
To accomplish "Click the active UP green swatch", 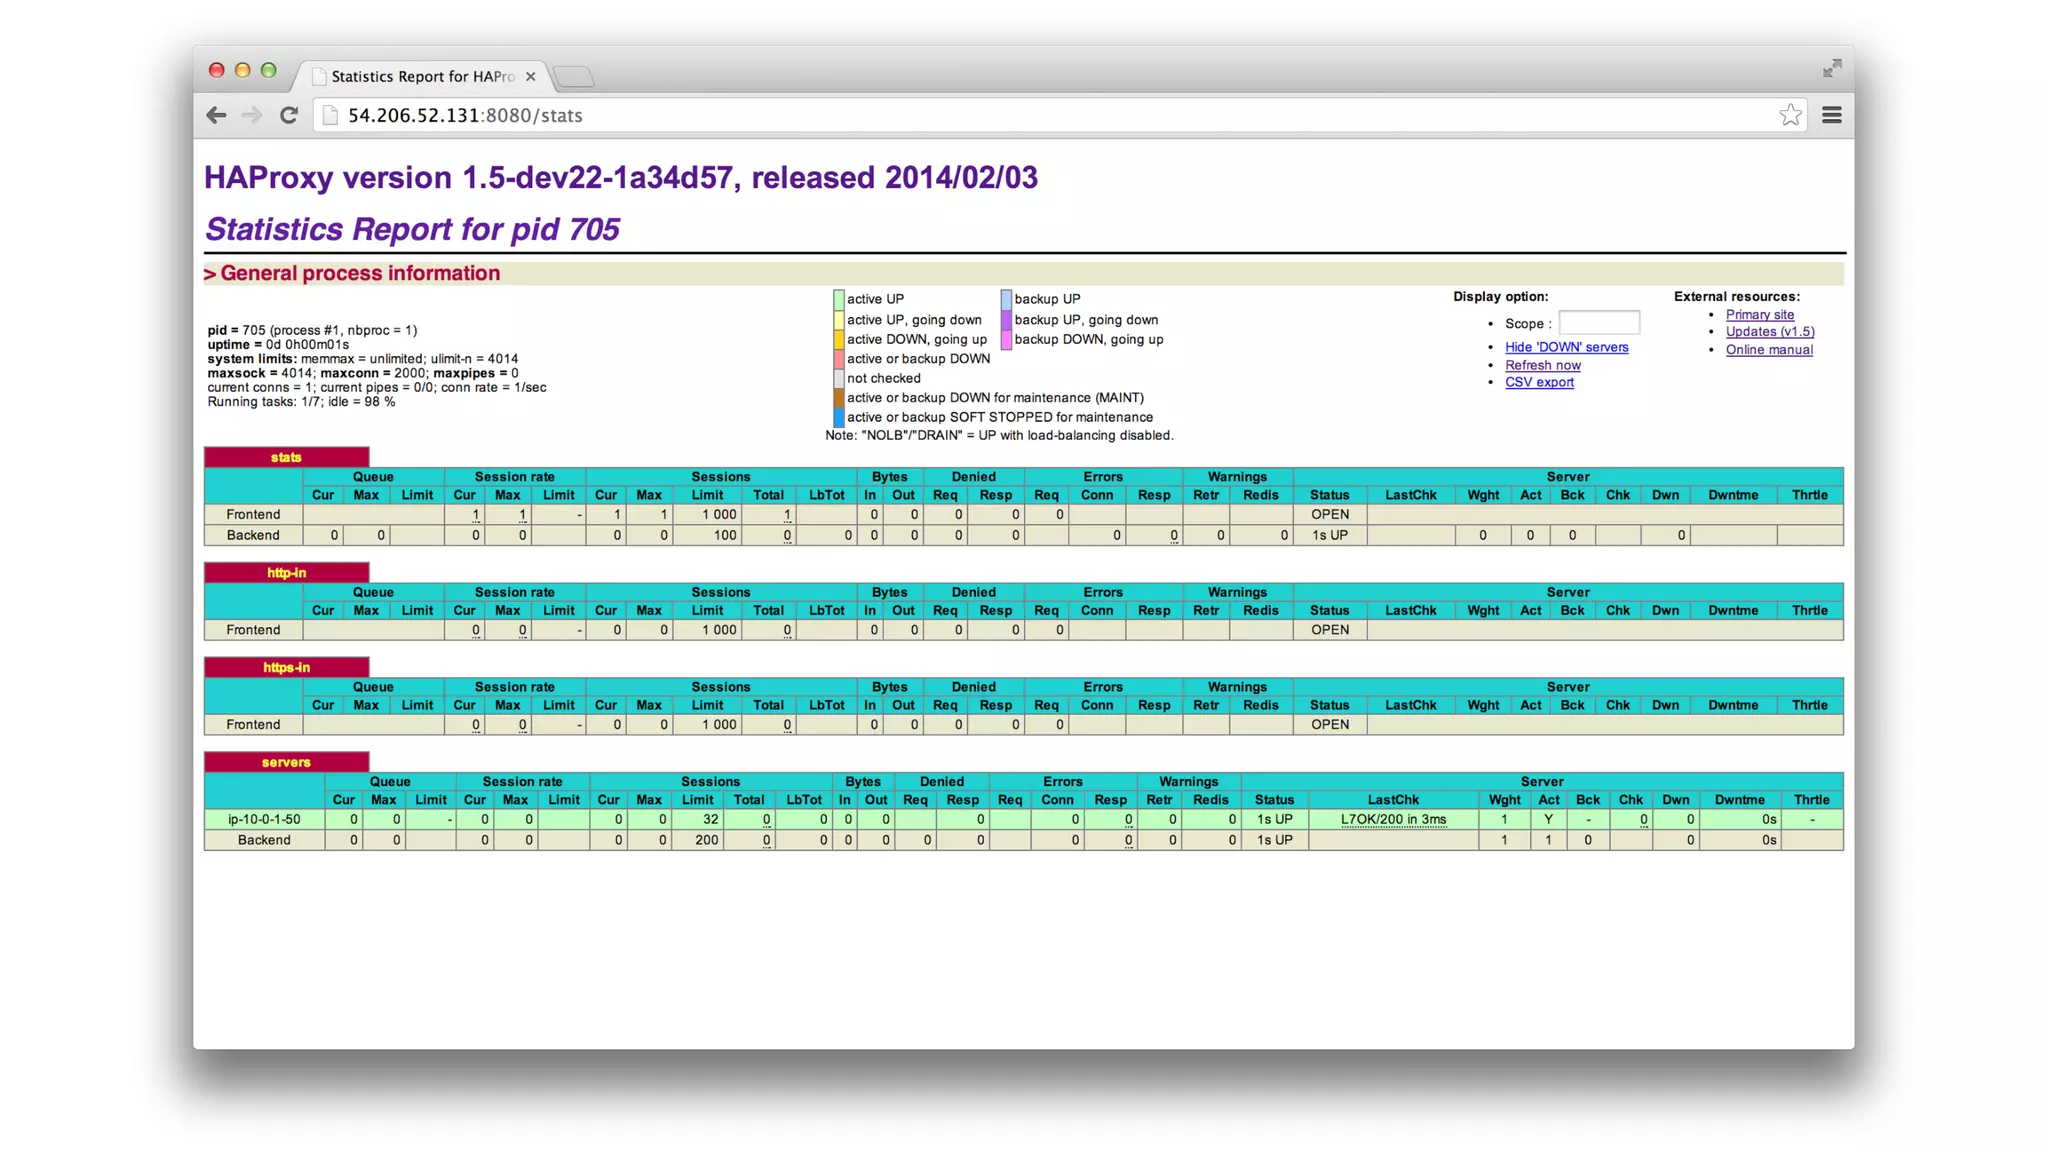I will (x=838, y=299).
